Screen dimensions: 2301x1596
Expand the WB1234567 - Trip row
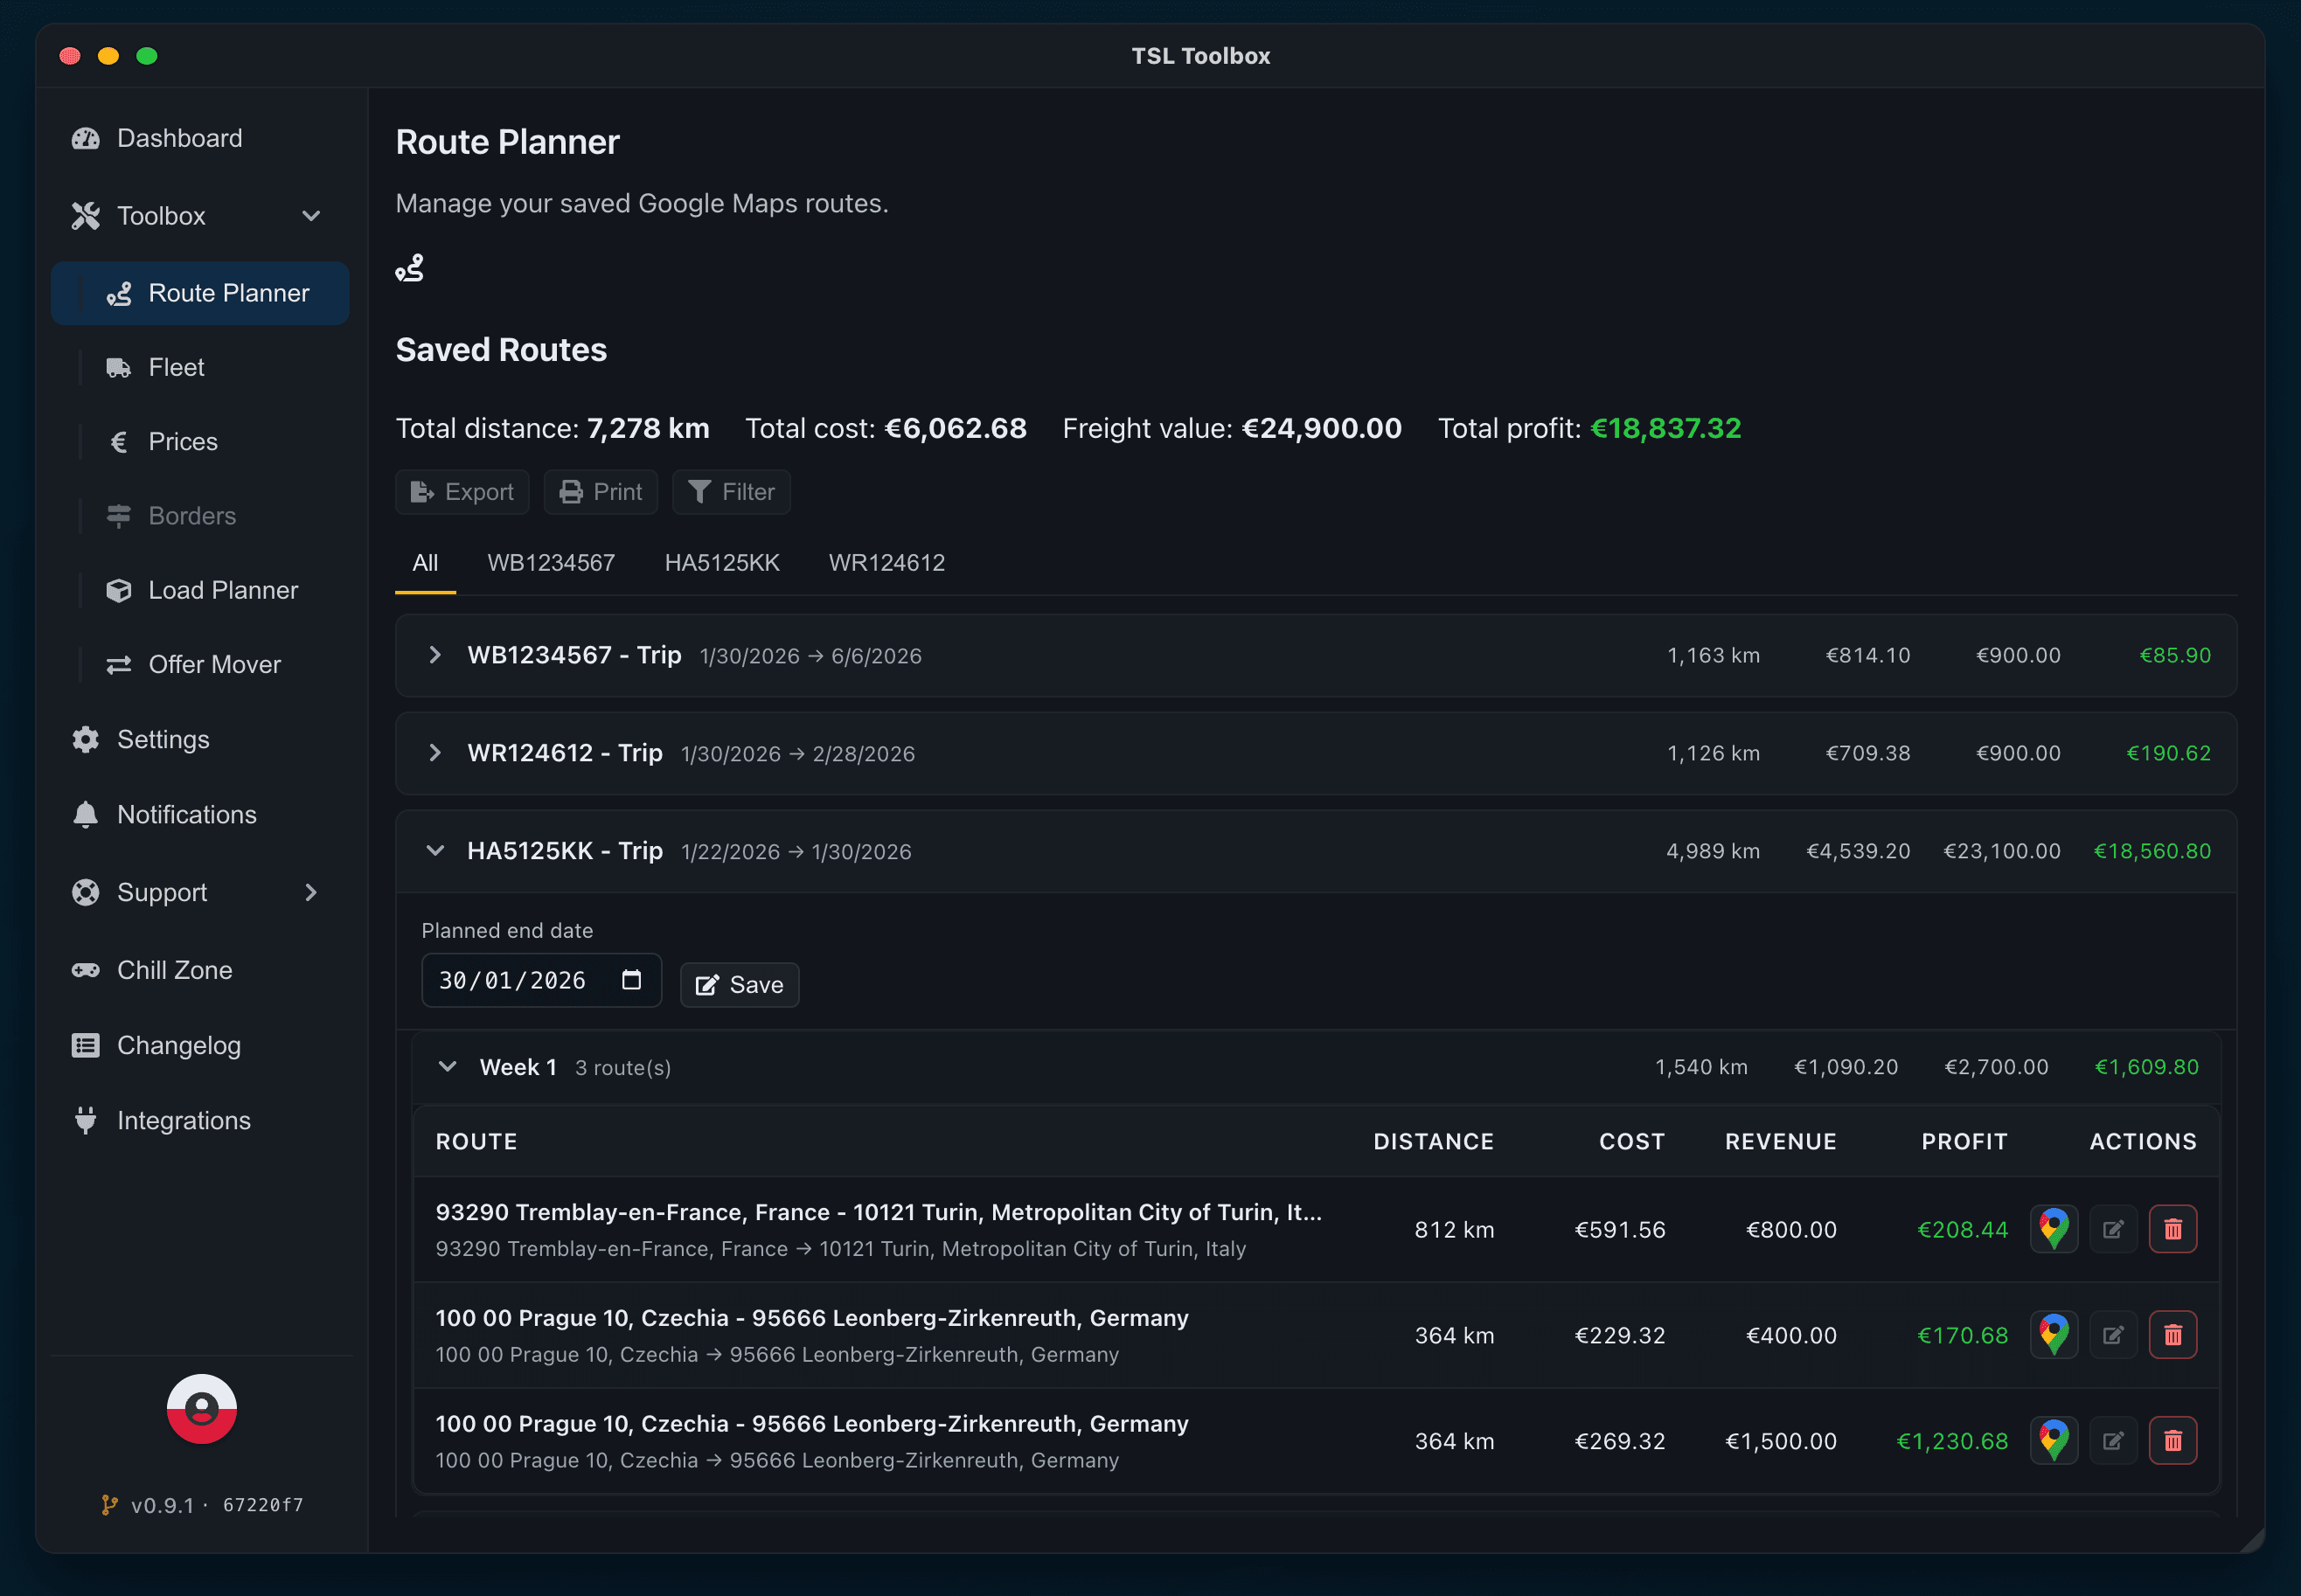1316,655
